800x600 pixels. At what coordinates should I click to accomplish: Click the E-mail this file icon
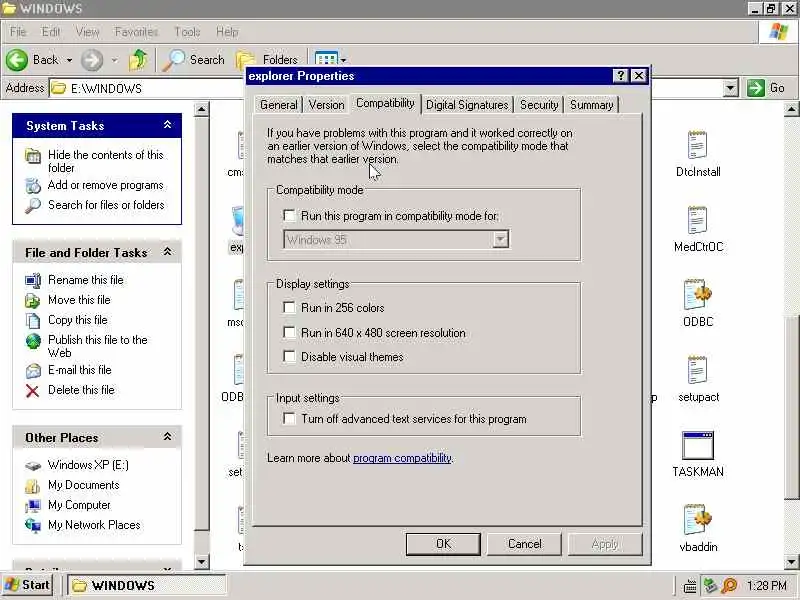[33, 370]
